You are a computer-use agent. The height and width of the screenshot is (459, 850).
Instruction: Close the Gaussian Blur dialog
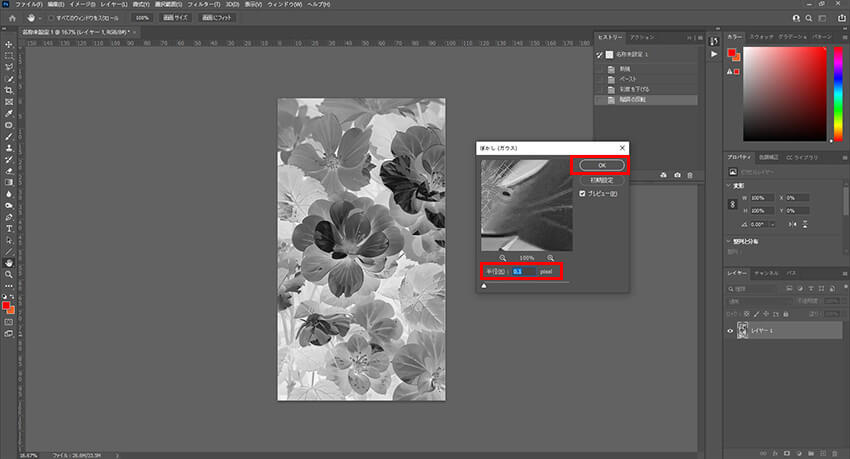pos(622,147)
